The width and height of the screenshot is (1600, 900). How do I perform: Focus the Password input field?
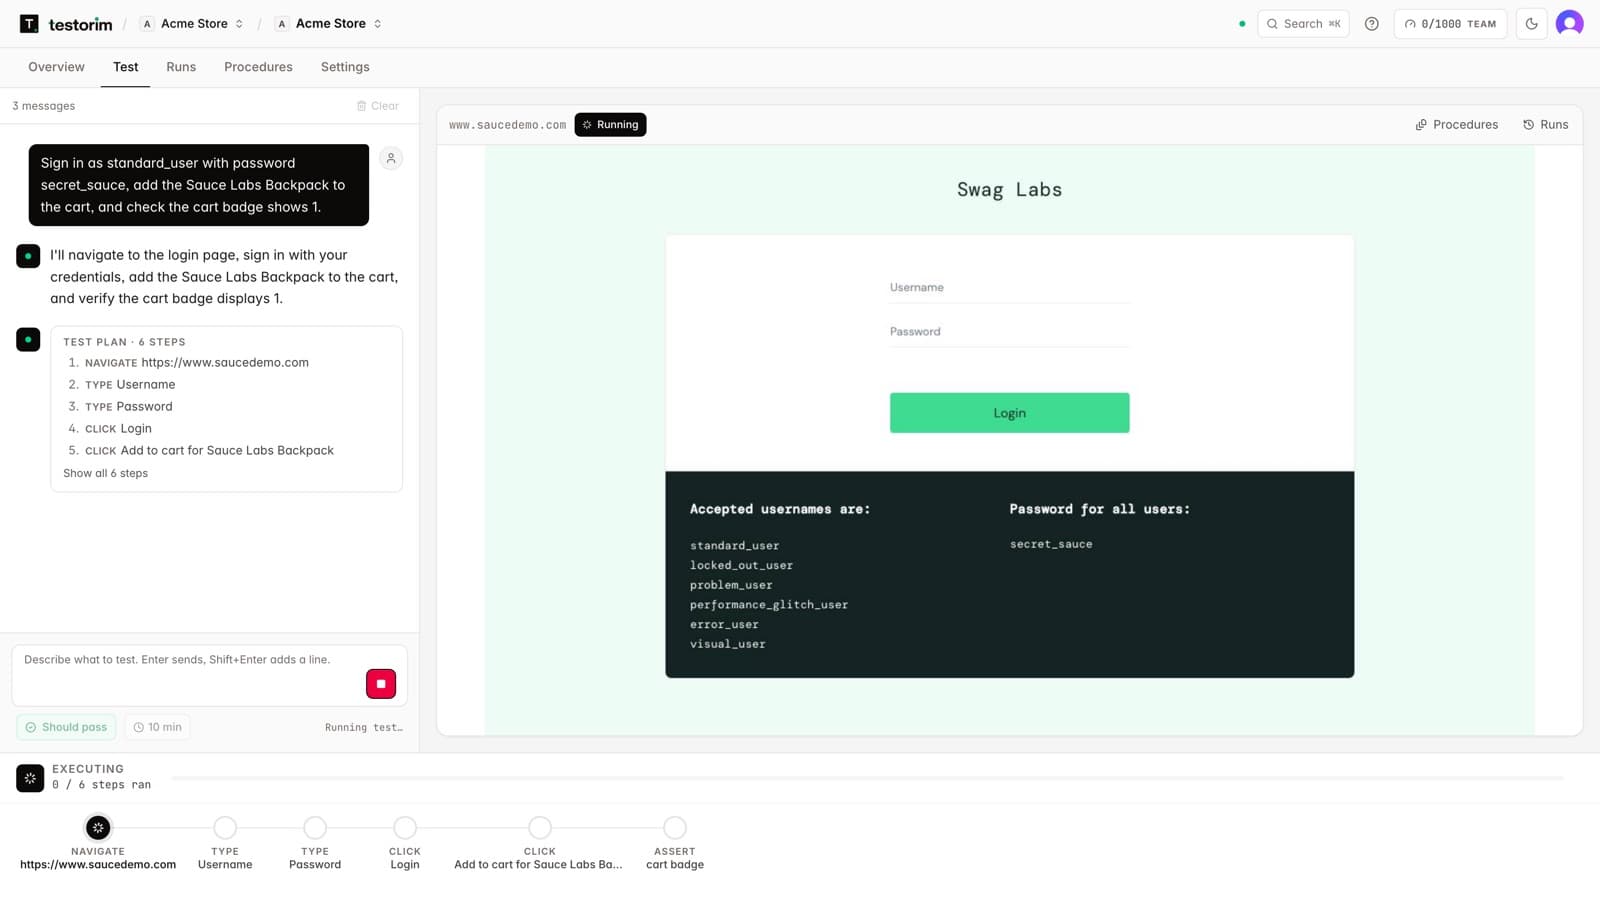(x=1009, y=332)
